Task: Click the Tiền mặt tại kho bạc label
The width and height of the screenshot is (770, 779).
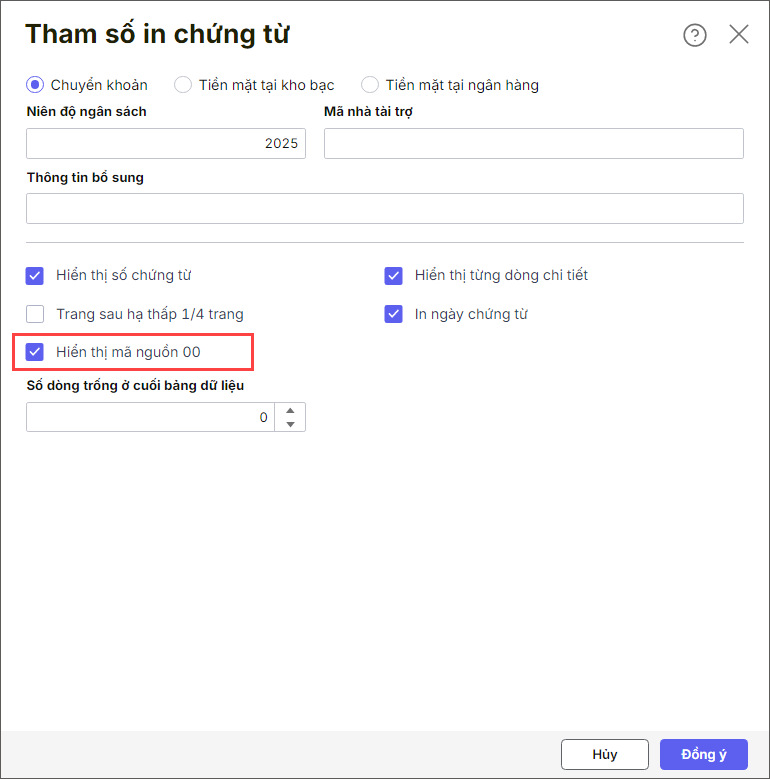Action: coord(266,85)
